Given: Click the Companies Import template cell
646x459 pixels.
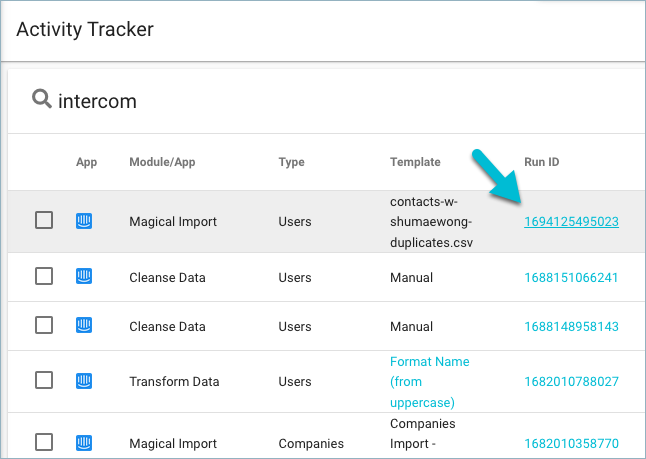Looking at the screenshot, I should 423,434.
